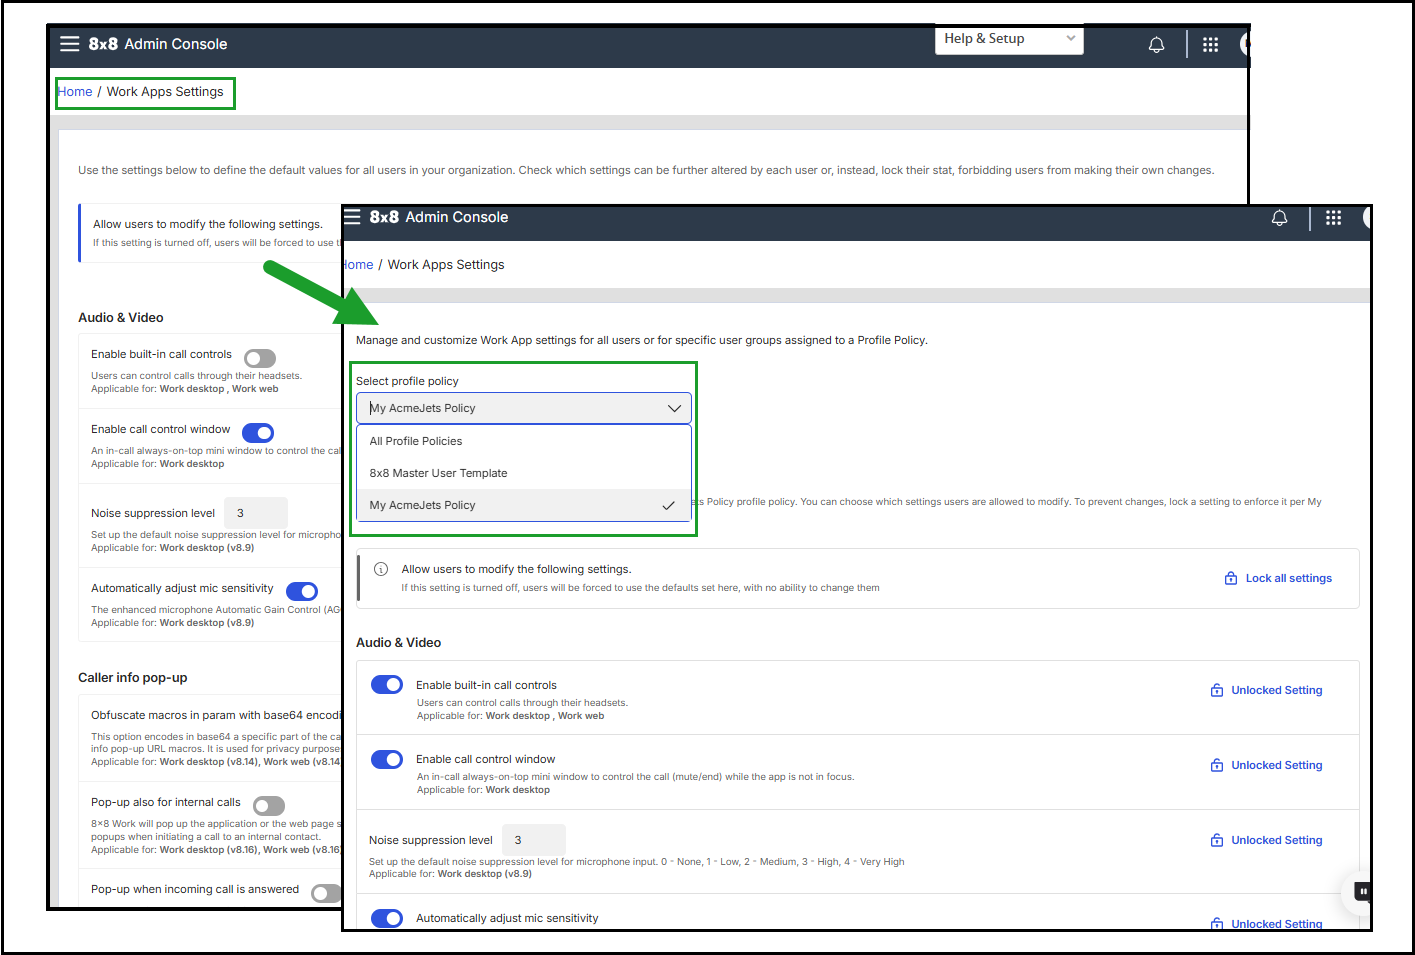Open hamburger menu in the front Admin Console
Screen dimensions: 1415x955
(x=352, y=217)
